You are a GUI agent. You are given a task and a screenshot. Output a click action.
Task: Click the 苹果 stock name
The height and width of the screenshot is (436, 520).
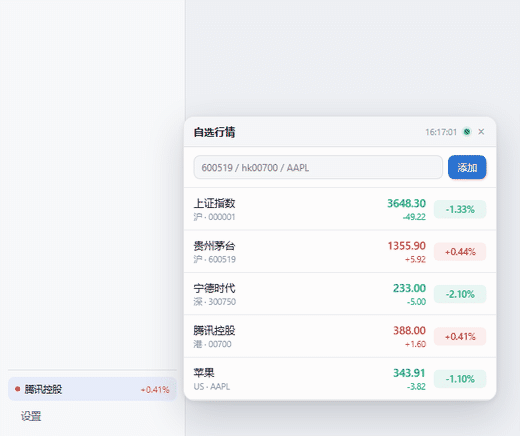(204, 373)
